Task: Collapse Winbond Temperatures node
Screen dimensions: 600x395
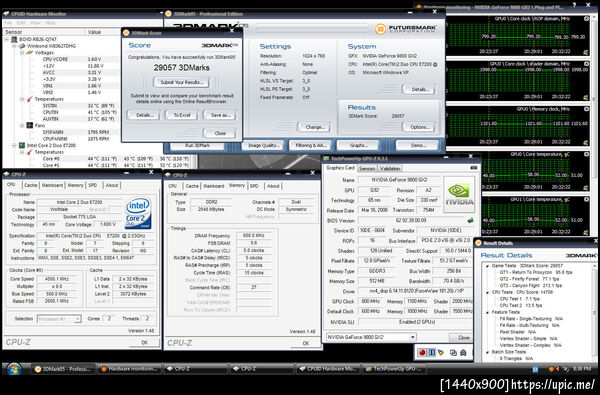Action: (x=22, y=99)
